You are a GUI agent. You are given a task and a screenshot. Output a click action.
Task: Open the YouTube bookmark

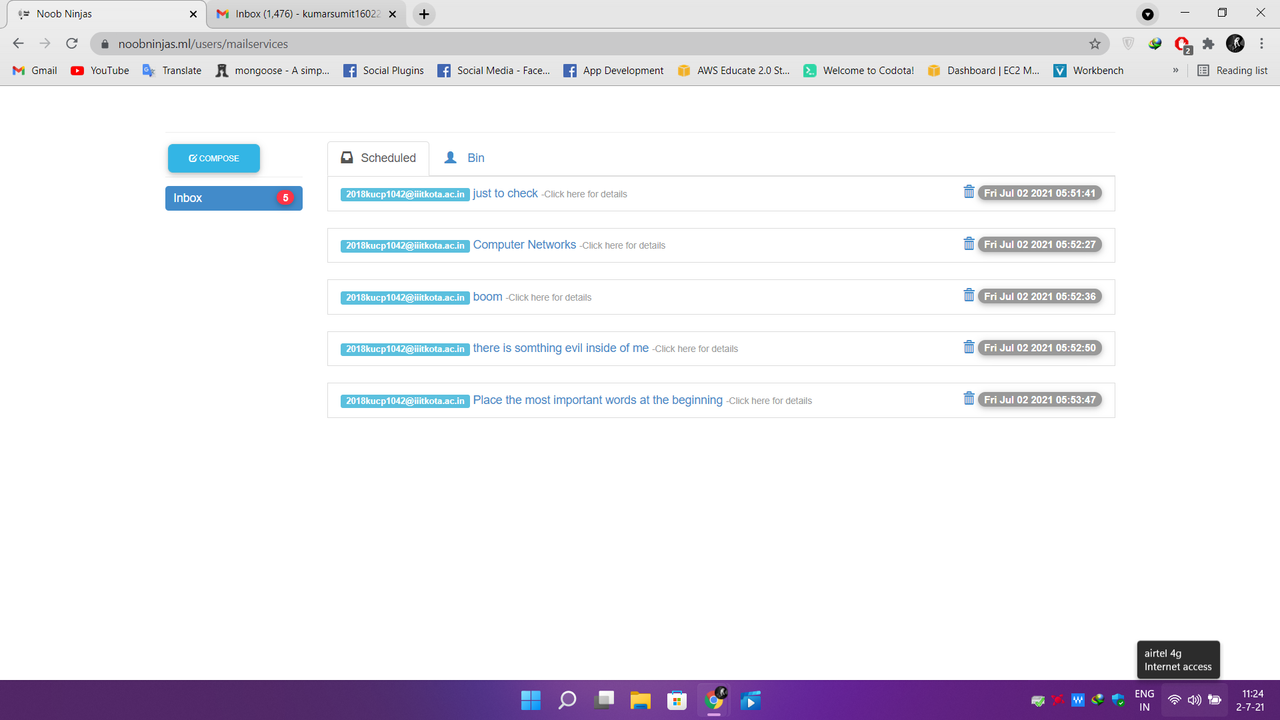99,70
